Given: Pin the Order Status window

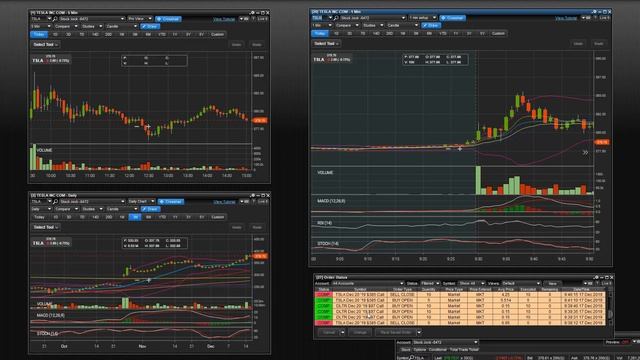Looking at the screenshot, I should coord(596,277).
